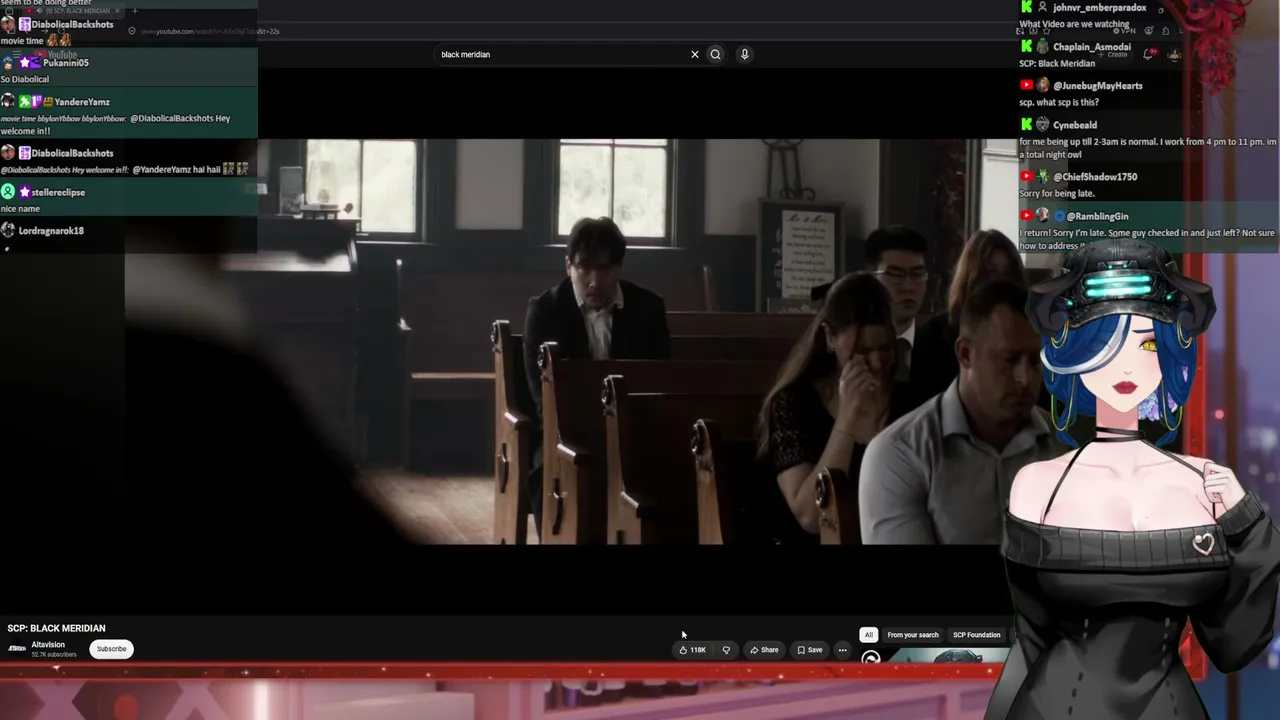The image size is (1280, 720).
Task: Click chat username Lordragnarok18
Action: (51, 230)
